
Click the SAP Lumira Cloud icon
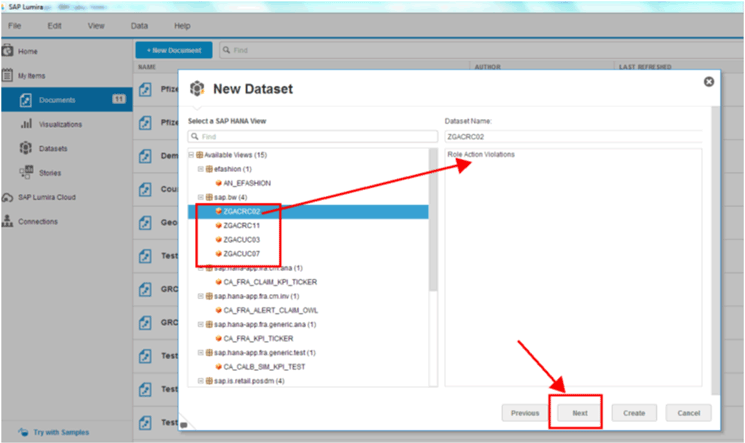(7, 197)
